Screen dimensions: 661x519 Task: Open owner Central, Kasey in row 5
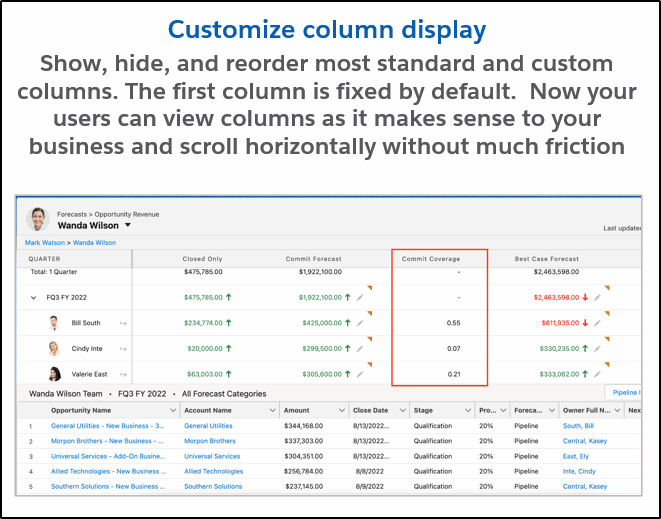click(x=585, y=487)
